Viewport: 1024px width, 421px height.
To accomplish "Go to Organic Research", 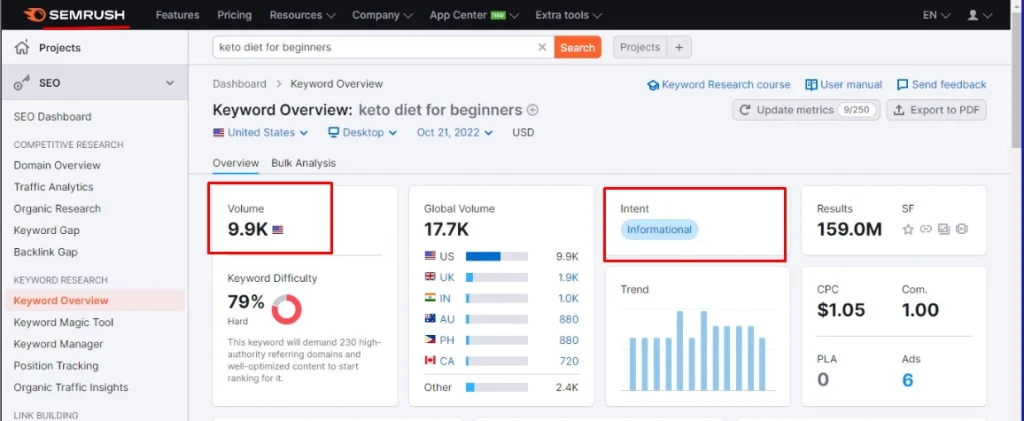I will click(x=57, y=209).
